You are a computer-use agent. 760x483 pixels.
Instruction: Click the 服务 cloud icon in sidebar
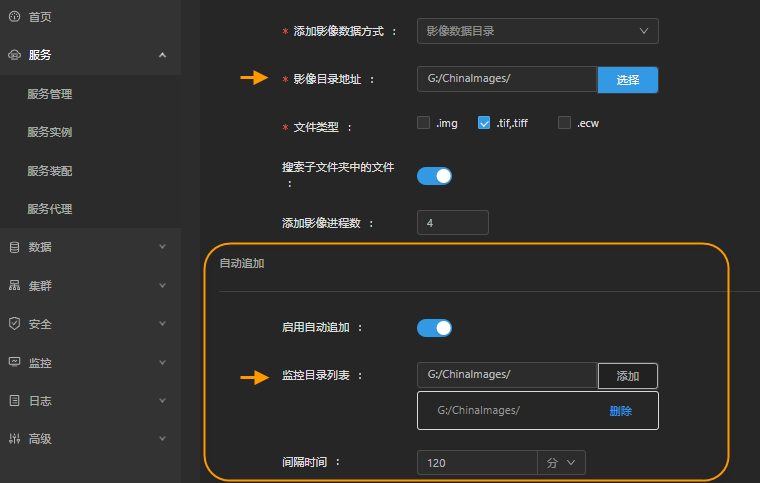click(x=14, y=55)
